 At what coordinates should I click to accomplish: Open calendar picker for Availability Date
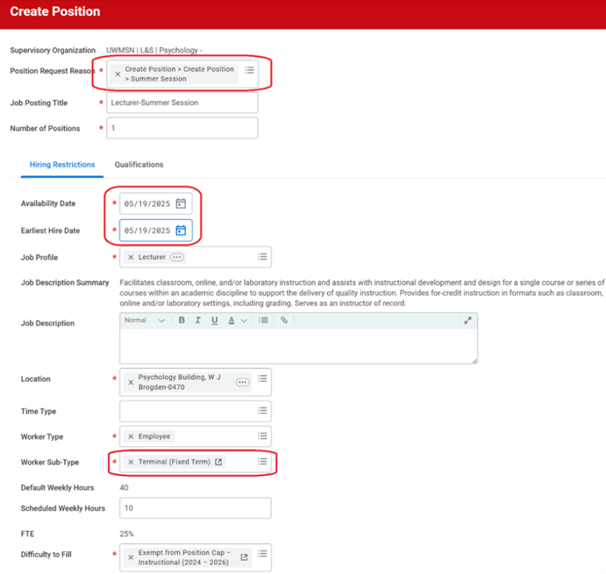click(x=181, y=204)
